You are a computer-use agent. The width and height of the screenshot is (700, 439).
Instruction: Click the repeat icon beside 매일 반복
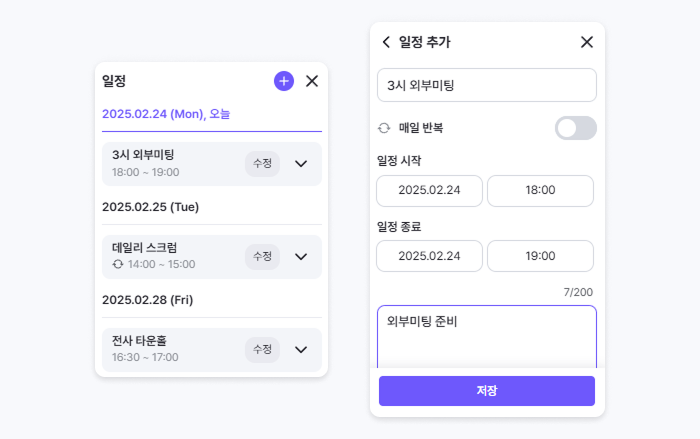tap(384, 128)
